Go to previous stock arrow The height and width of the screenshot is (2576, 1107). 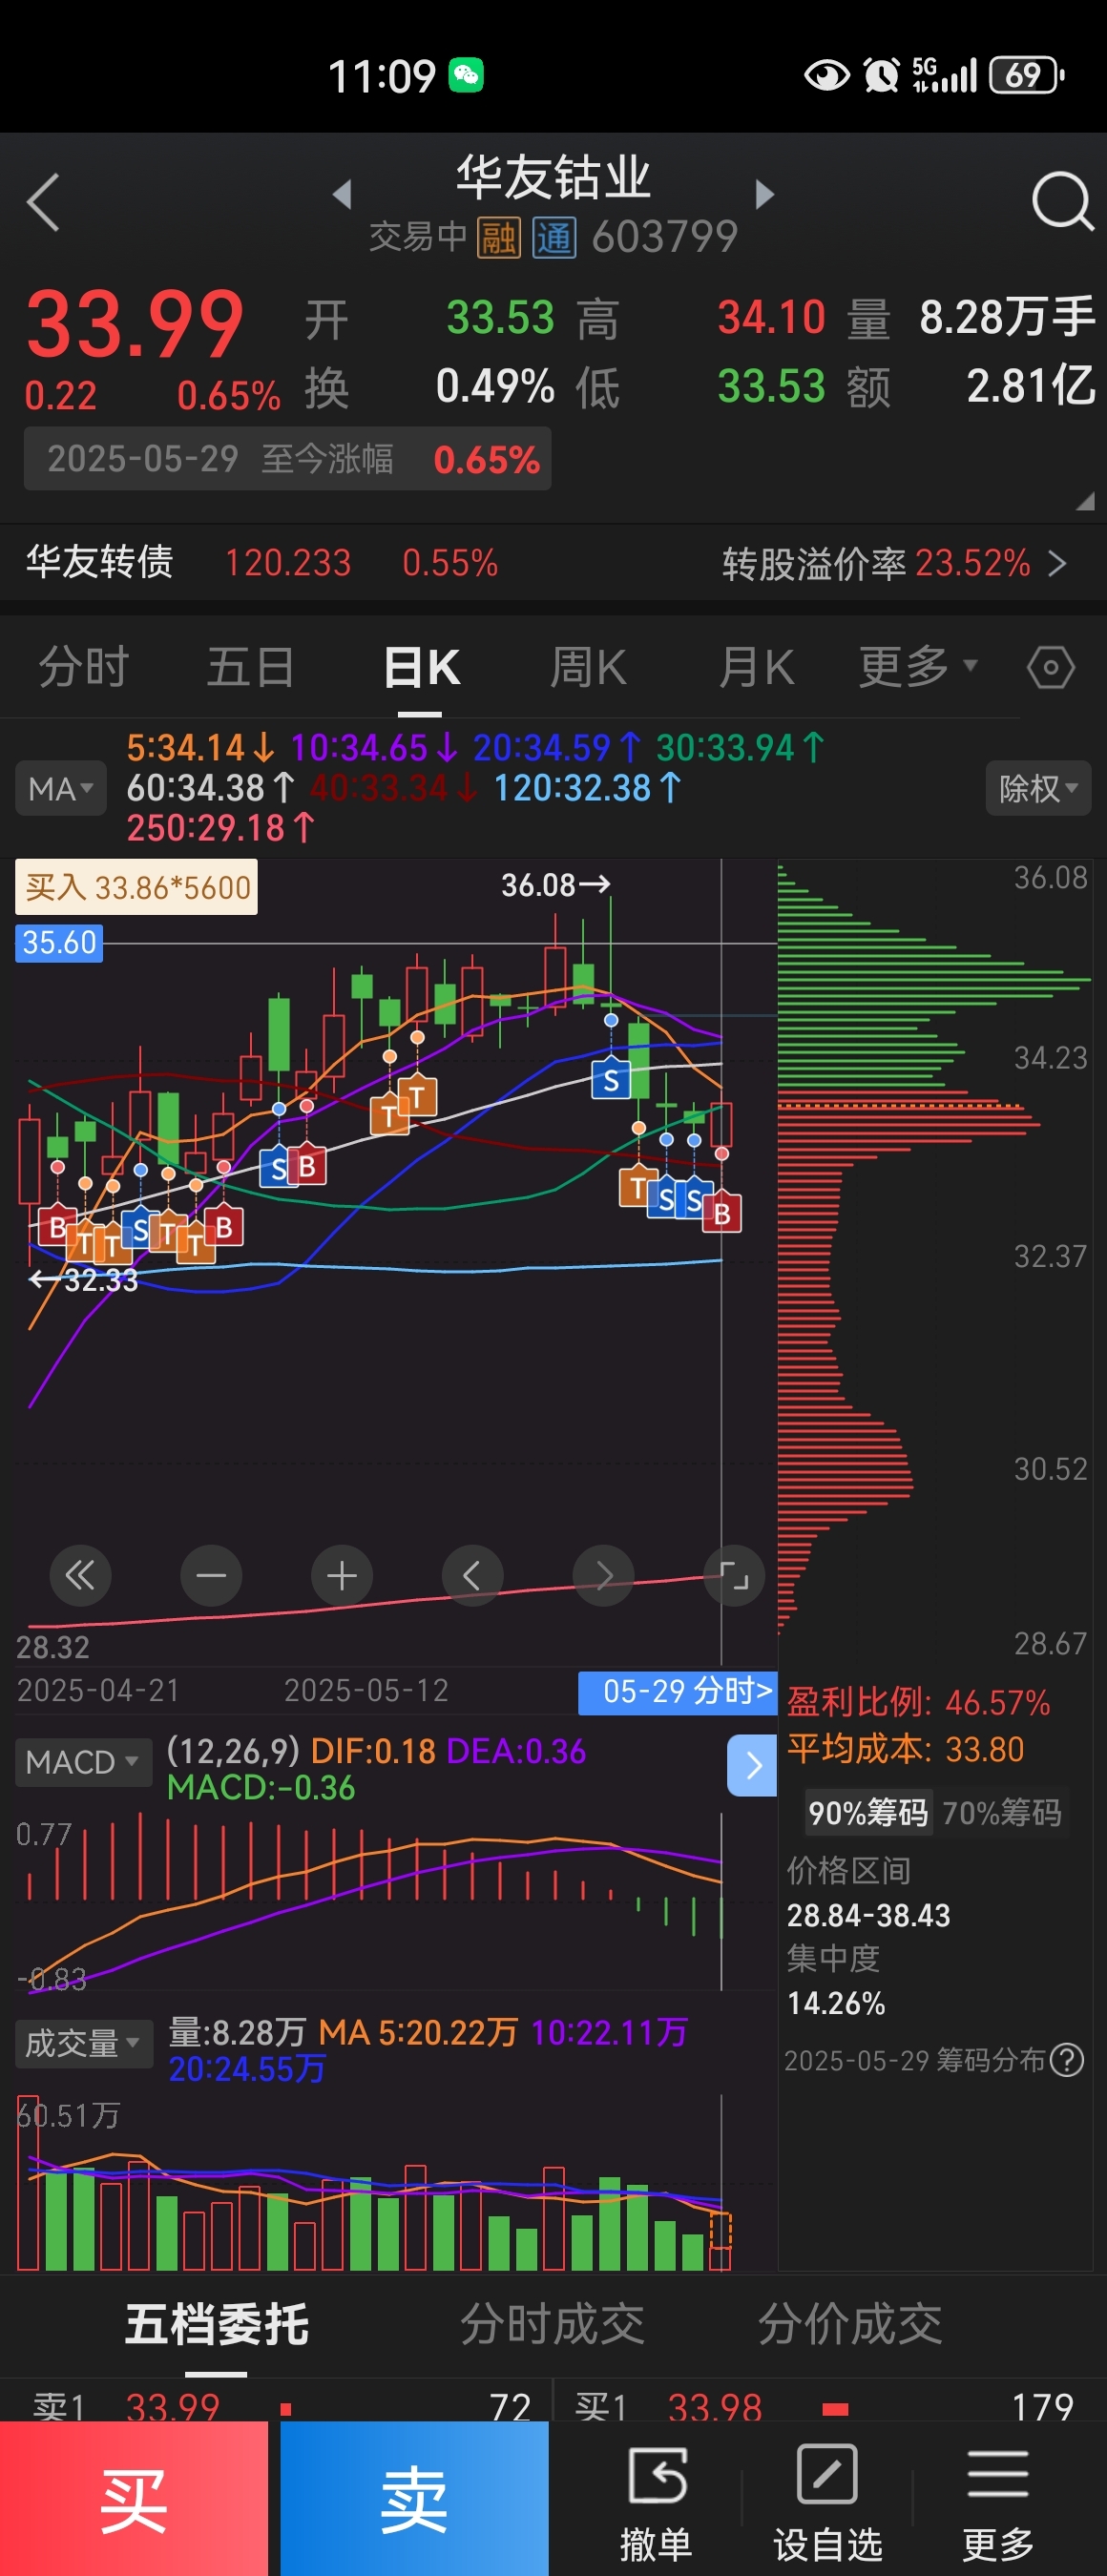pos(342,194)
